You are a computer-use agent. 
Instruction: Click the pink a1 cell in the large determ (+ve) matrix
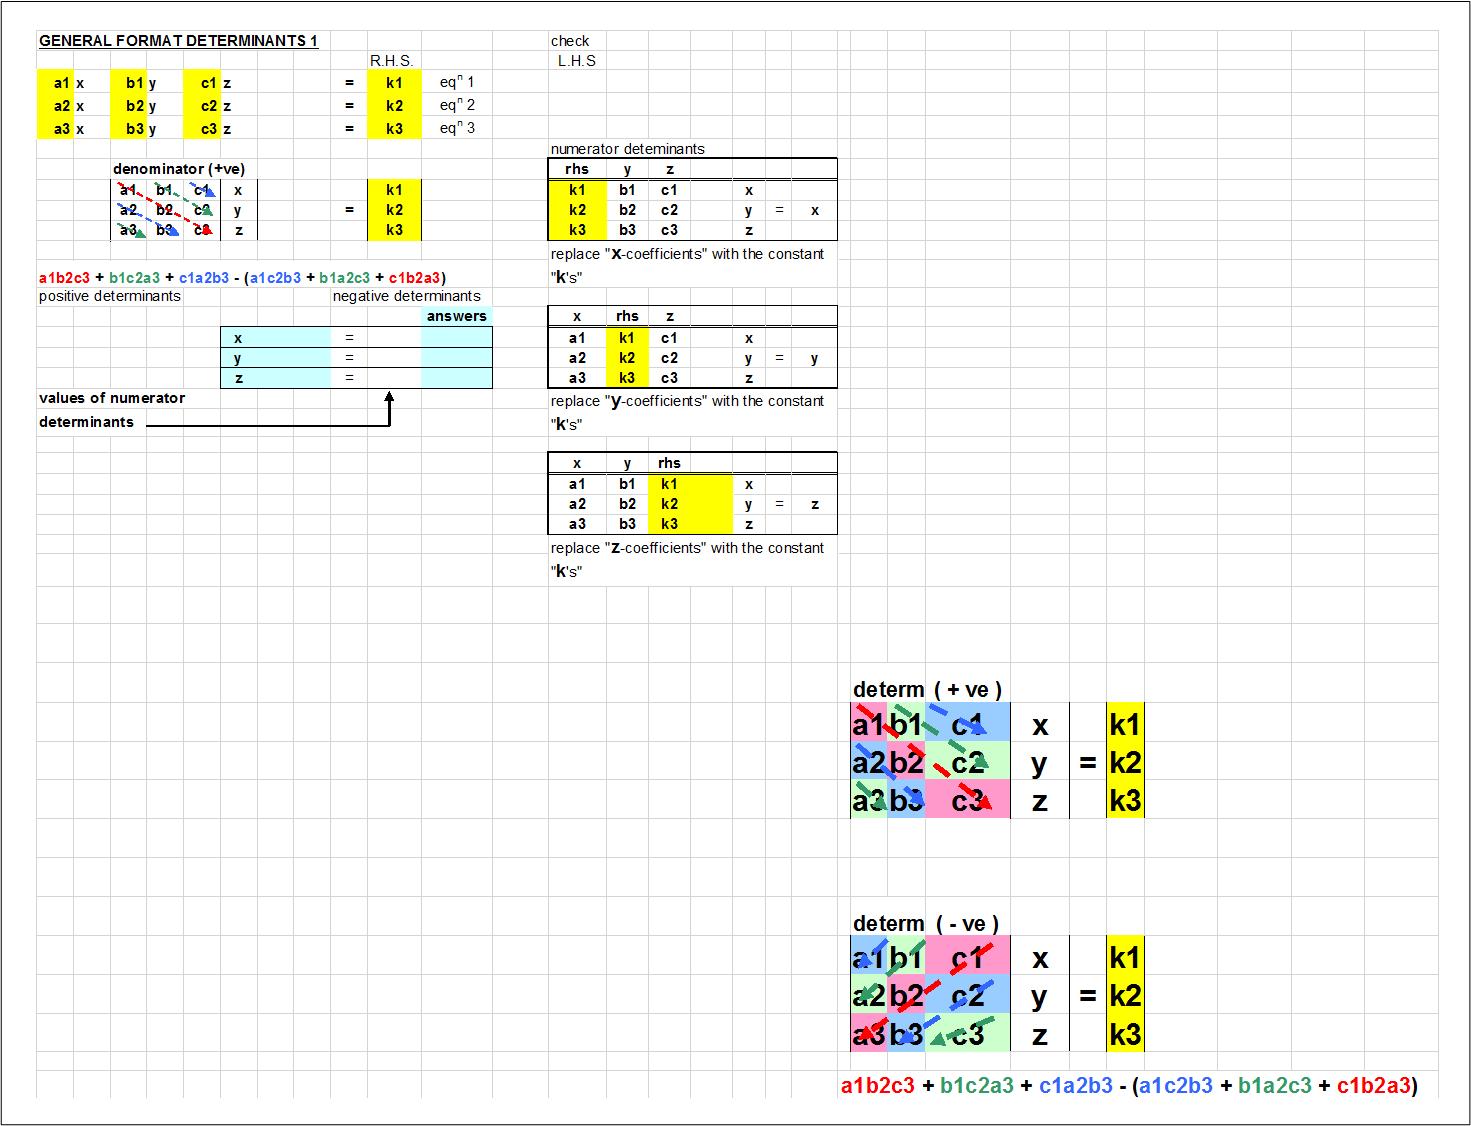pyautogui.click(x=868, y=724)
